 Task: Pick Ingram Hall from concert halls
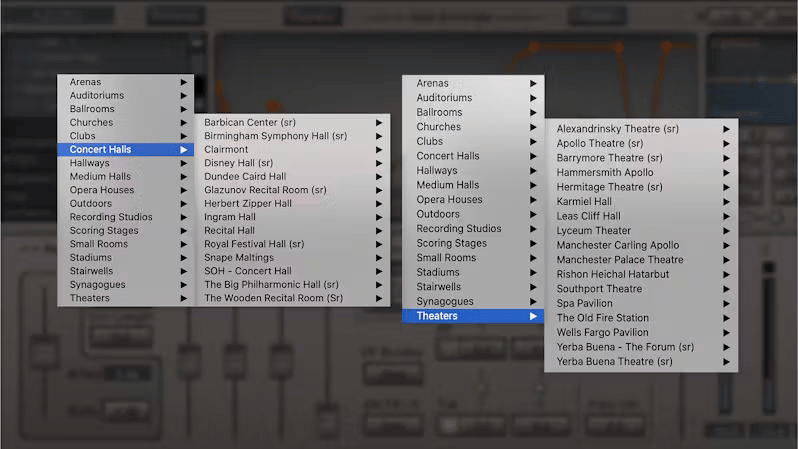pyautogui.click(x=292, y=217)
